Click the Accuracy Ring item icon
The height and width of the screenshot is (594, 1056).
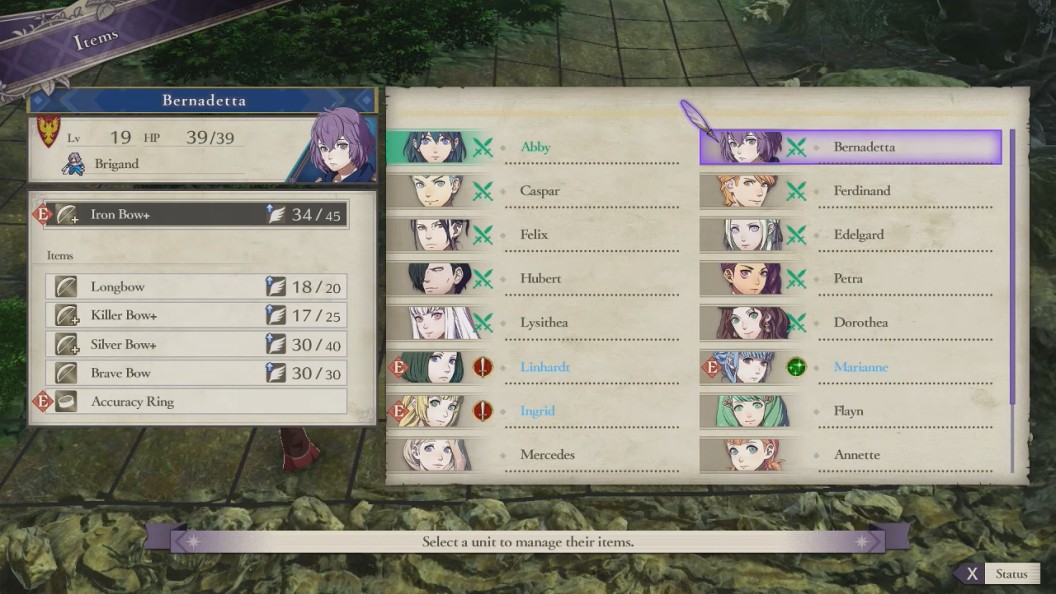coord(66,401)
